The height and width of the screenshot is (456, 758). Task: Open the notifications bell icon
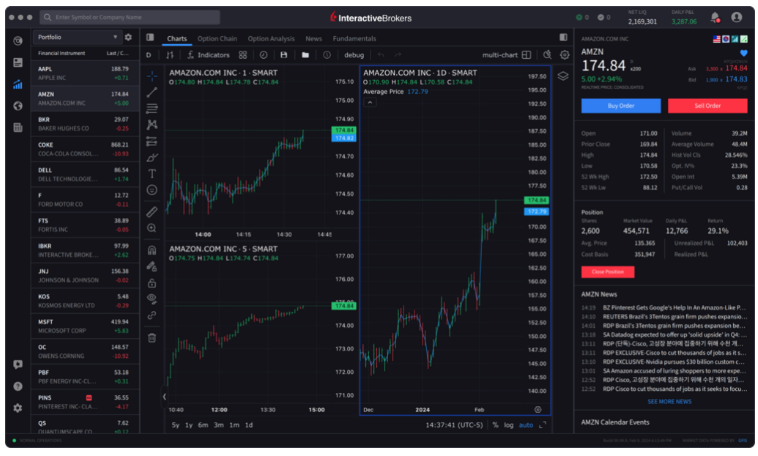click(714, 17)
